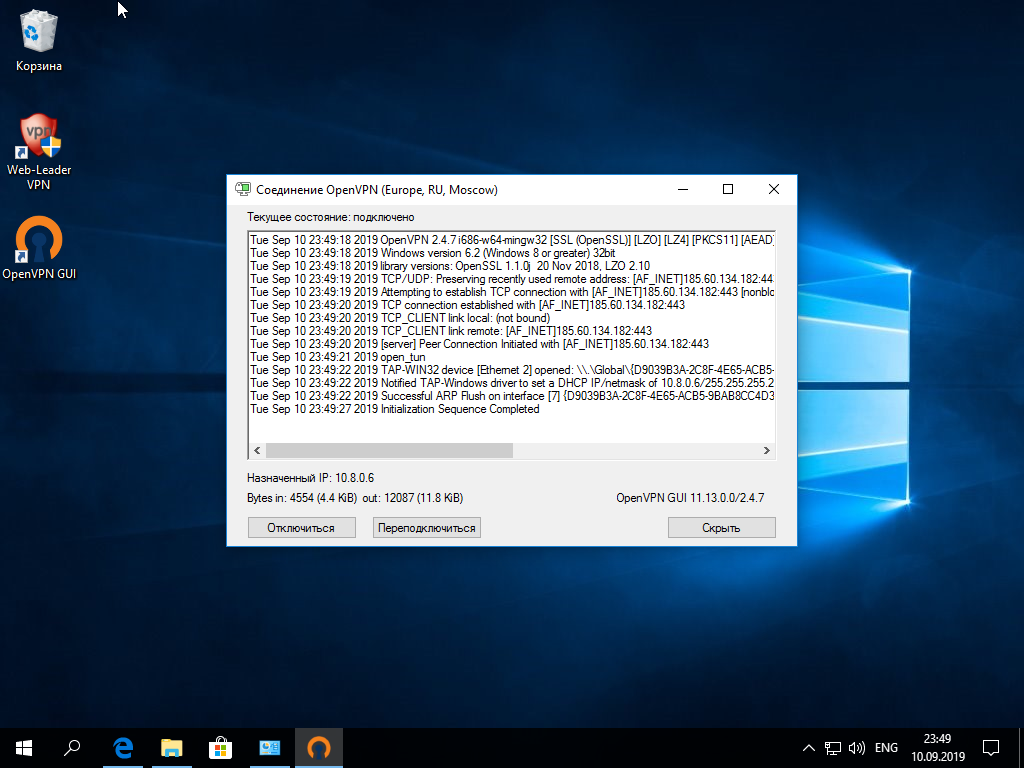Close the OpenVPN connection window

[774, 189]
